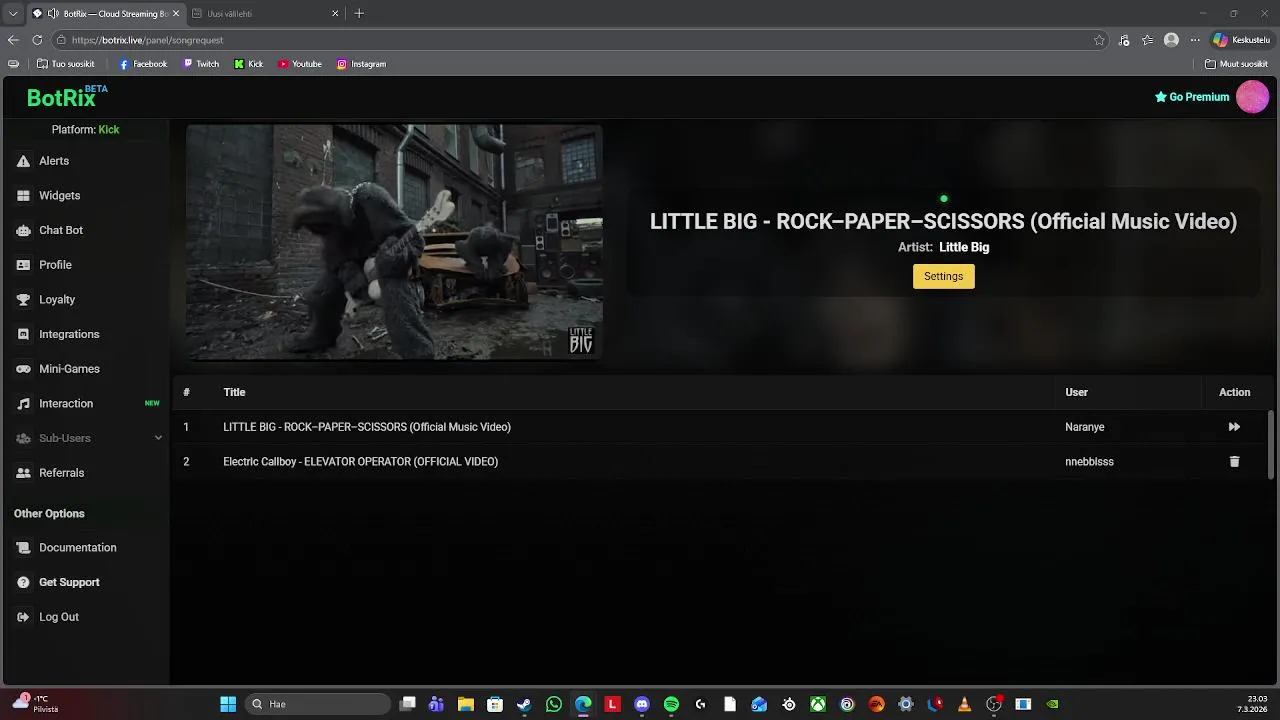Viewport: 1280px width, 720px height.
Task: Select the LITTLE BIG ROCK–PAPER–SCISSORS row title
Action: pos(367,427)
